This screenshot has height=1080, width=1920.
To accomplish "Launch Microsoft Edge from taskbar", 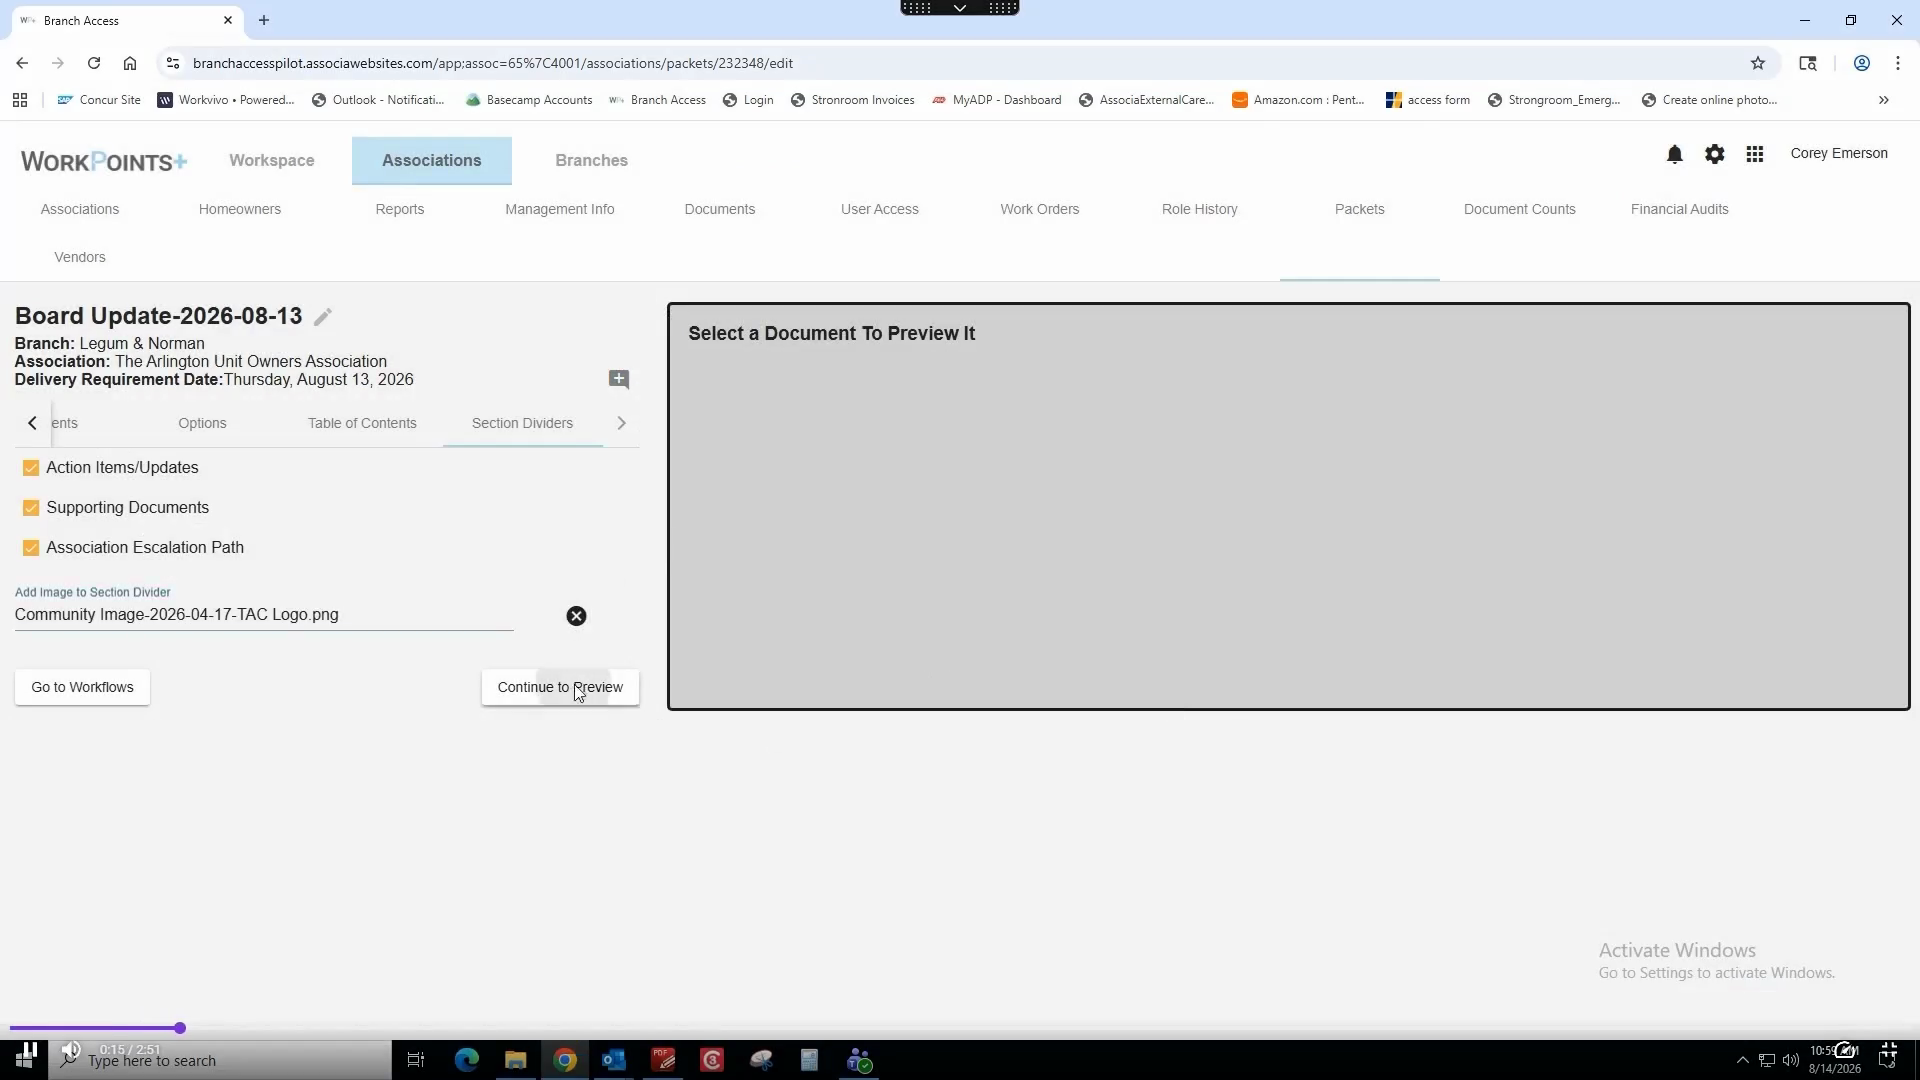I will [467, 1060].
